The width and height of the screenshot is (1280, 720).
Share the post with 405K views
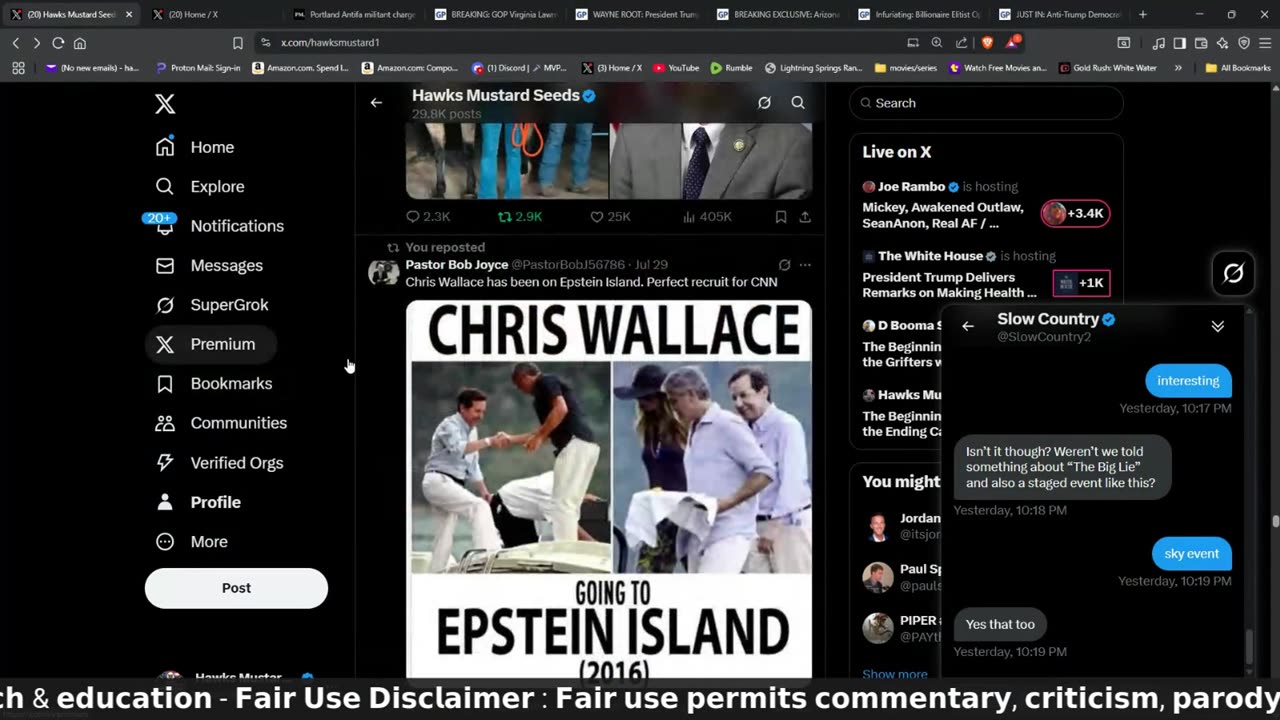[x=805, y=216]
